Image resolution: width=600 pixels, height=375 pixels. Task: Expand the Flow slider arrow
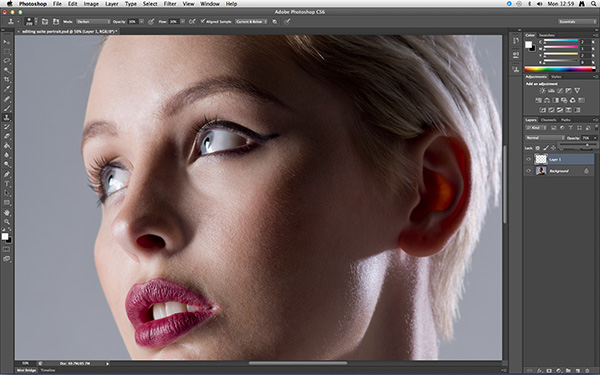coord(182,22)
